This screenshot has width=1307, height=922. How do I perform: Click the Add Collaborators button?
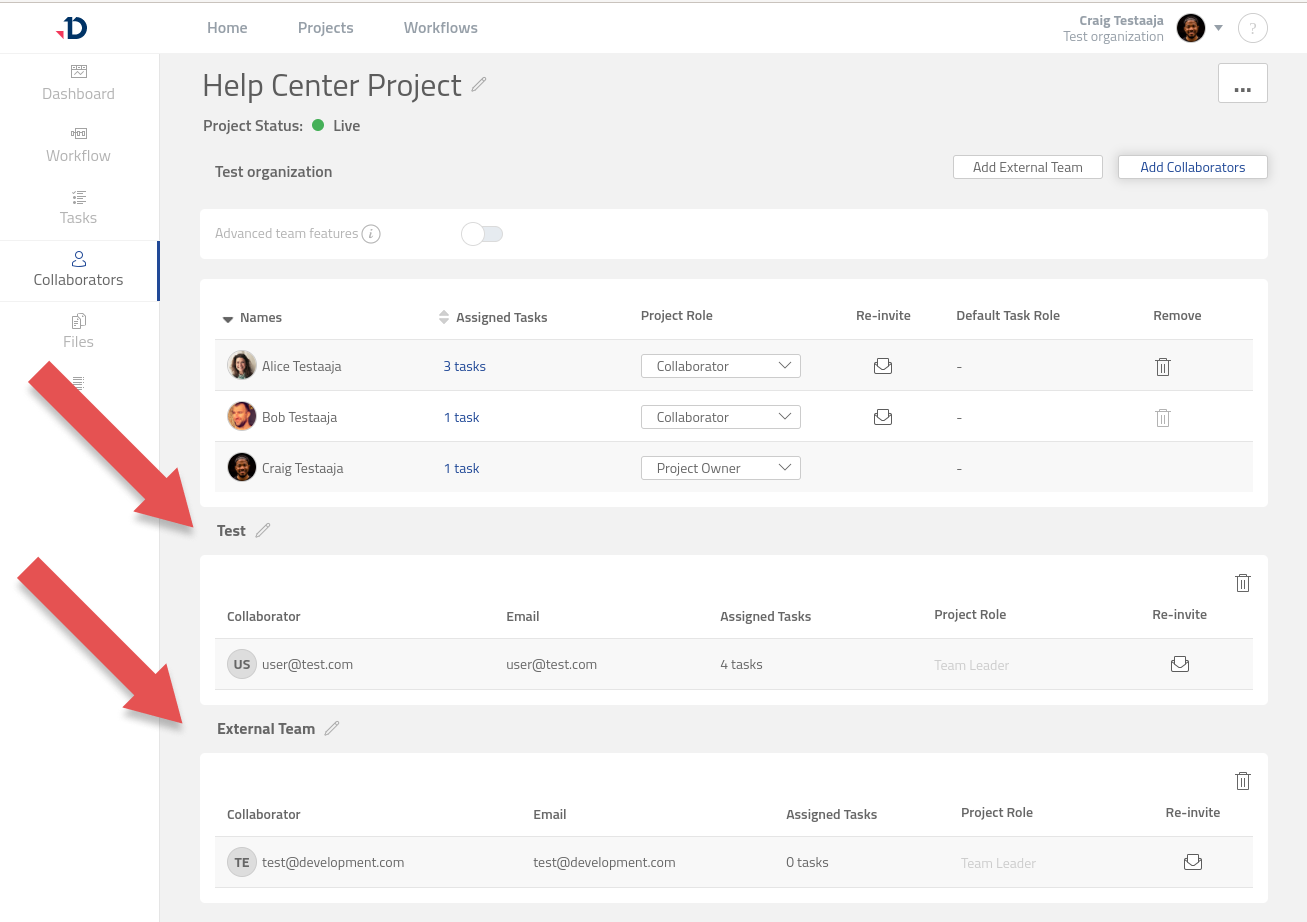tap(1192, 167)
